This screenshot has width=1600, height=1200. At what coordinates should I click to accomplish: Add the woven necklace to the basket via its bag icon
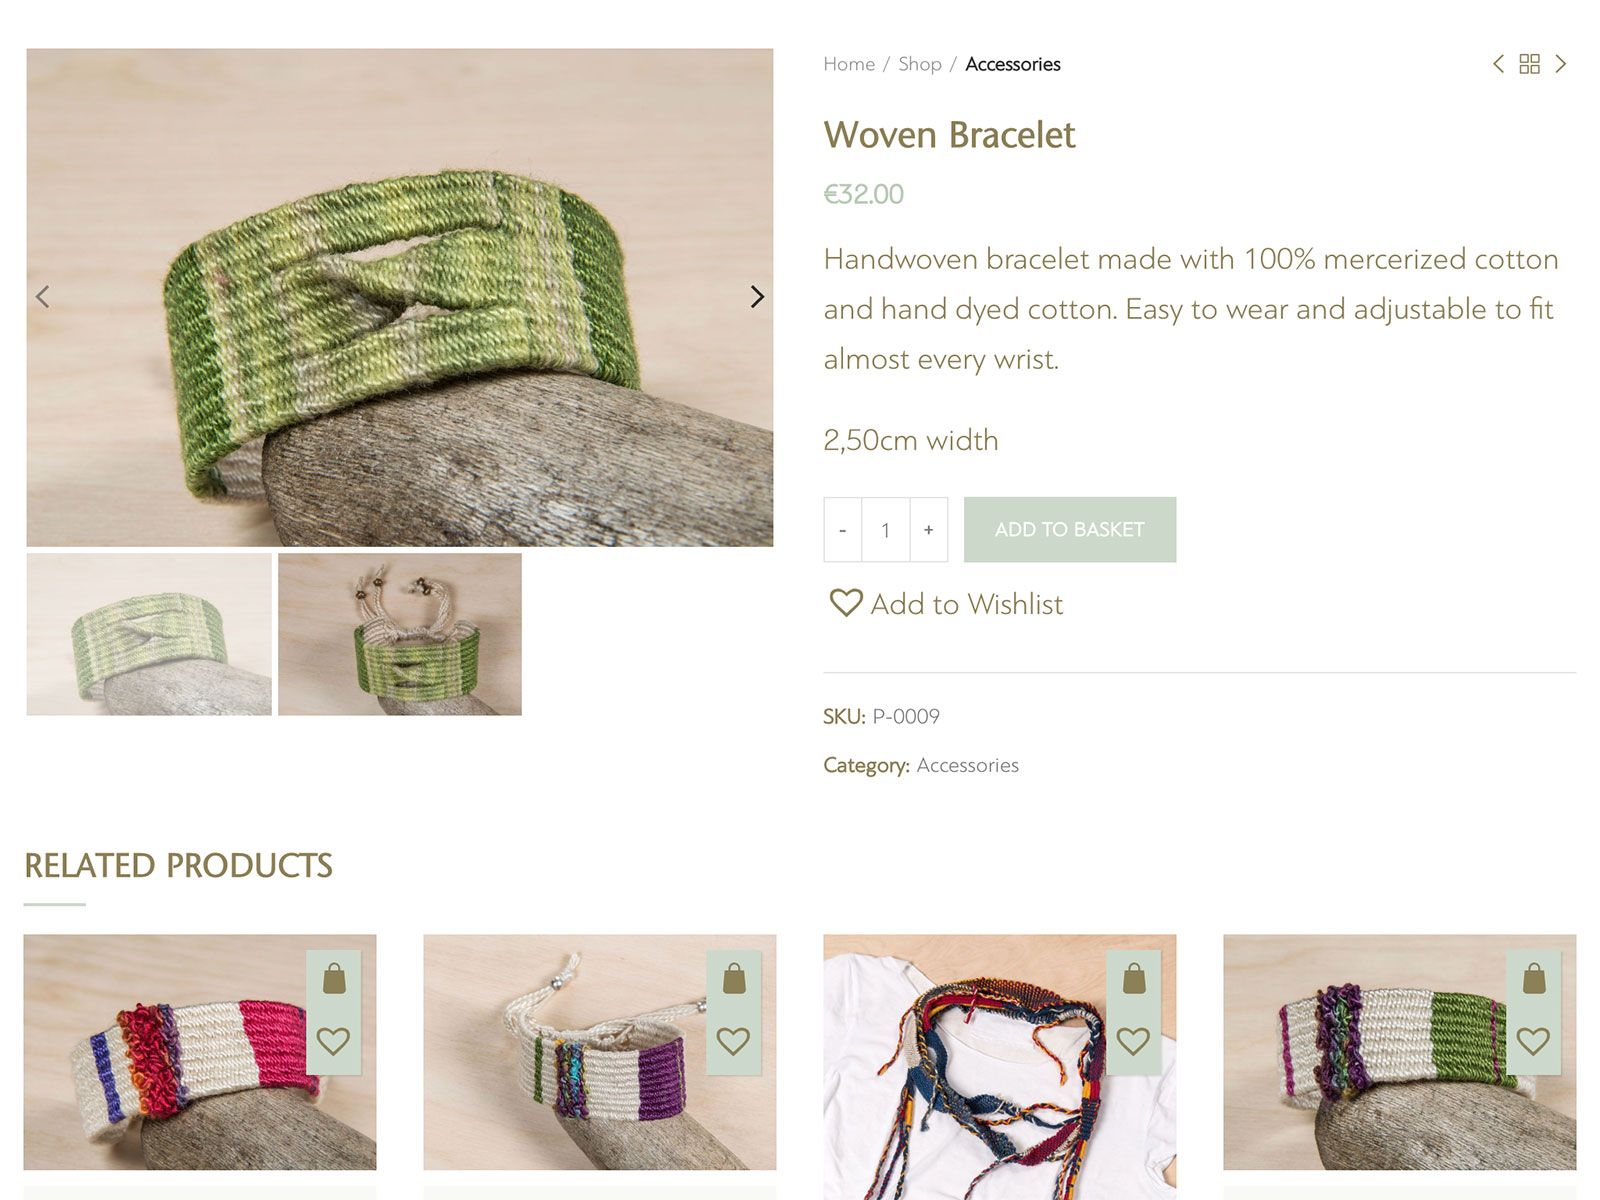[x=1134, y=979]
